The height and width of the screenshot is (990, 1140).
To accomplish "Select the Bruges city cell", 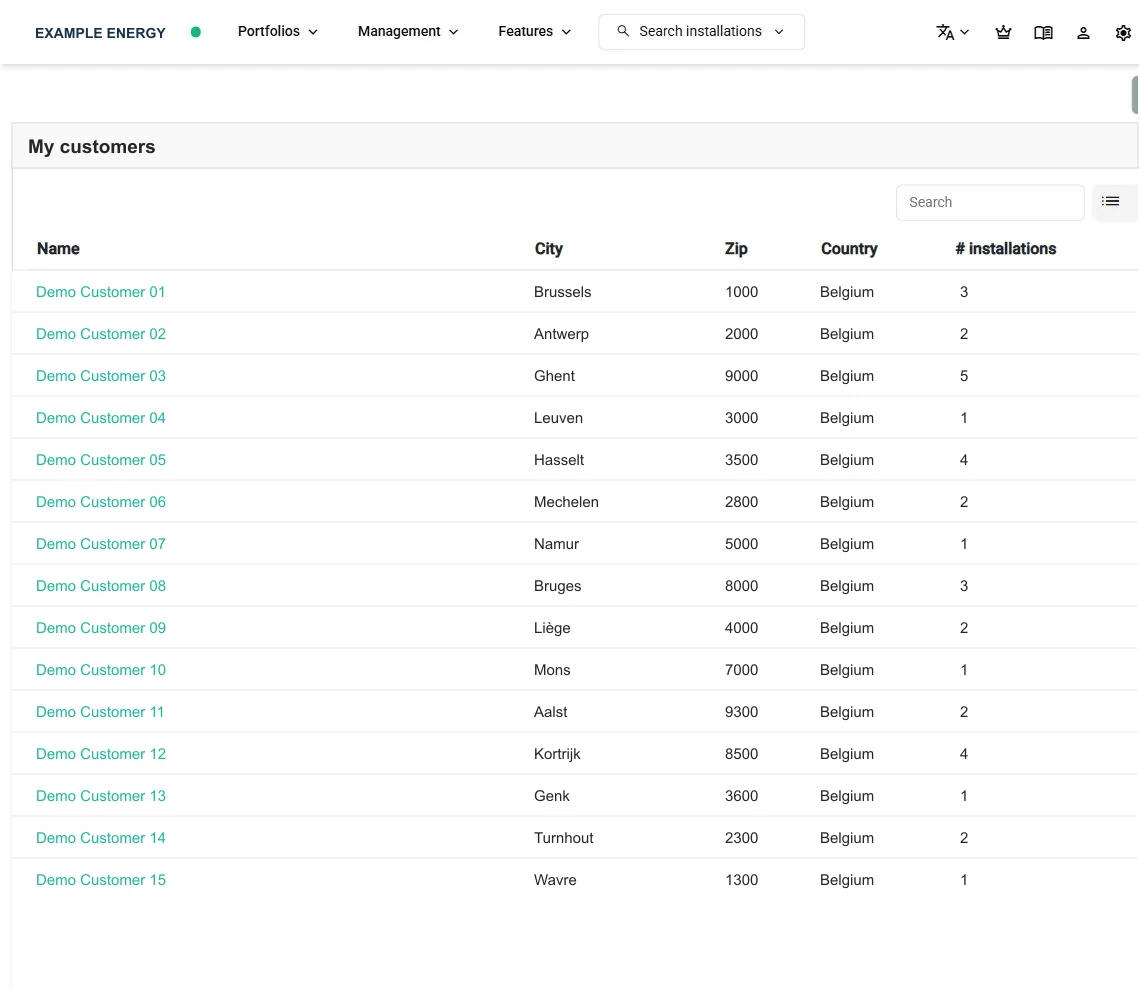I will click(558, 586).
